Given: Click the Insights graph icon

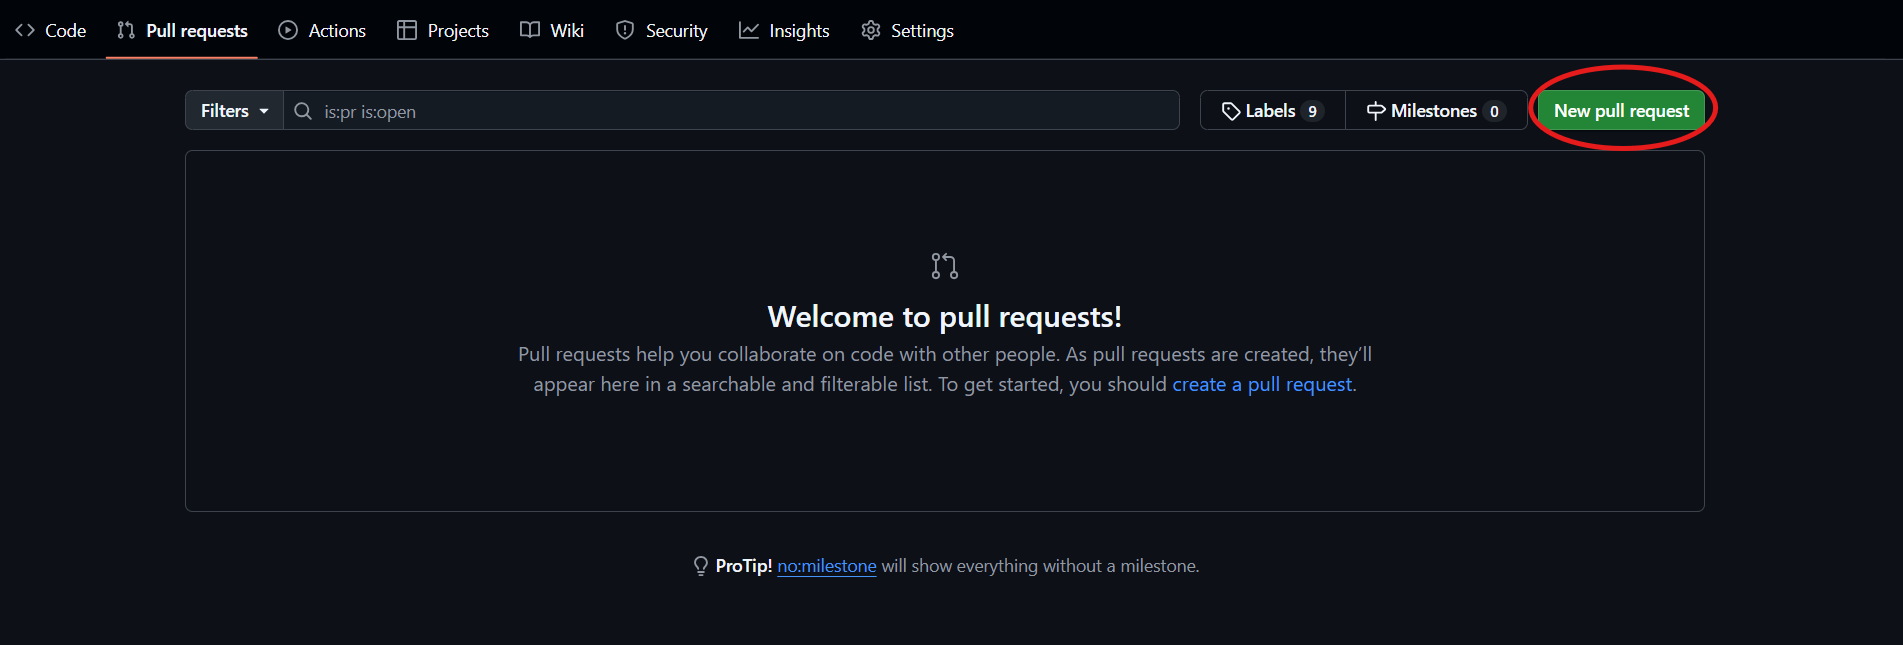Looking at the screenshot, I should [749, 31].
